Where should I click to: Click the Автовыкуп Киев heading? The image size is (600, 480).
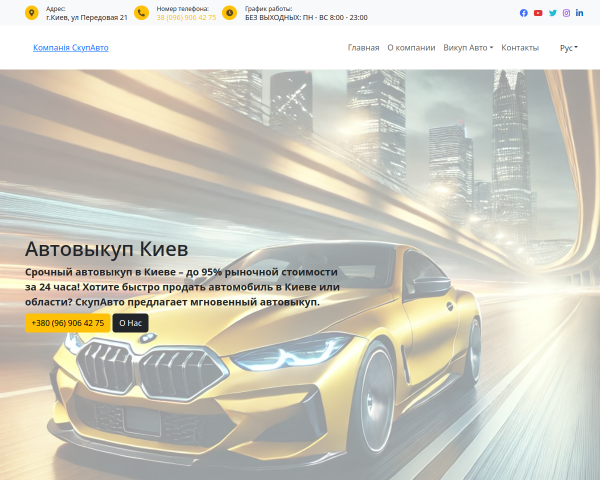[x=106, y=249]
